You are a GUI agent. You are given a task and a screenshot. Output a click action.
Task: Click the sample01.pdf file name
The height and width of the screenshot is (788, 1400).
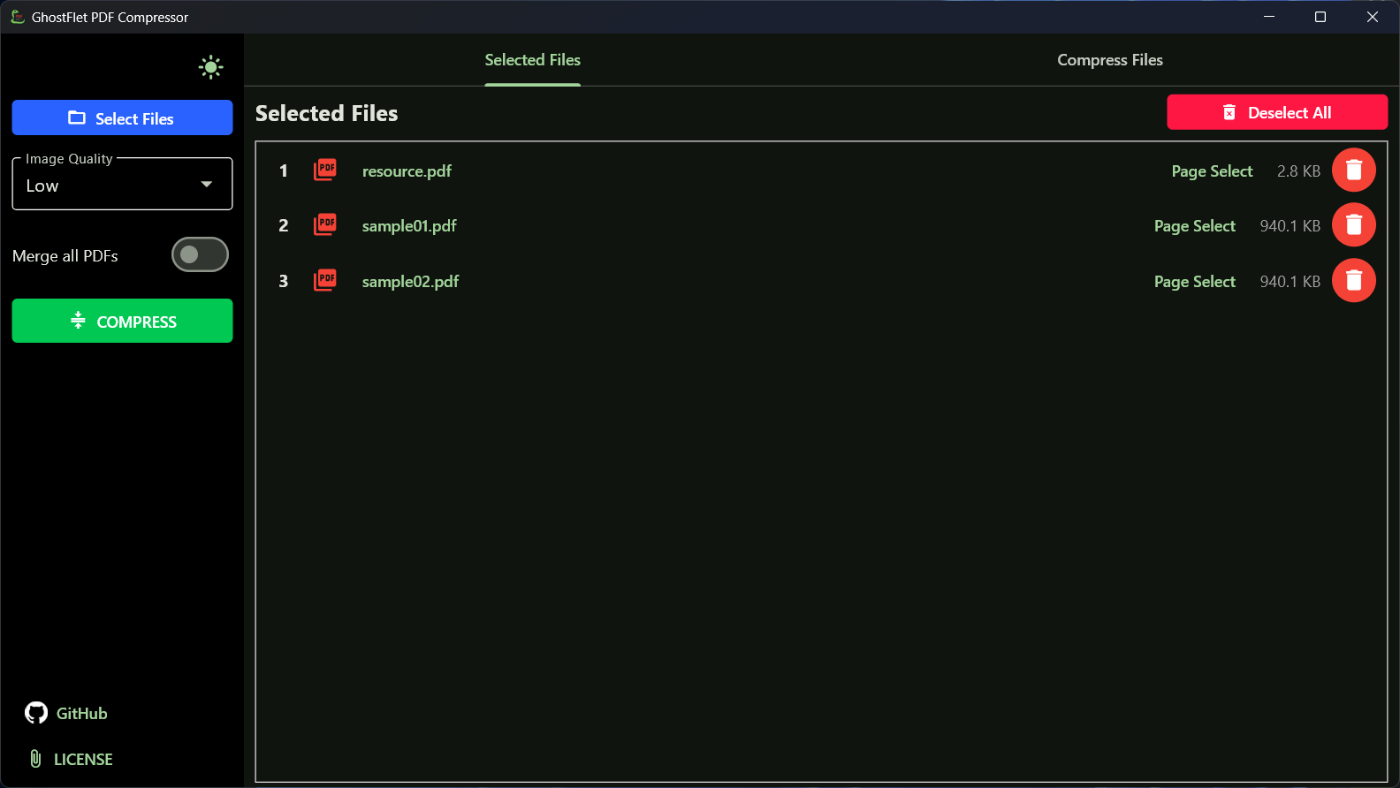coord(409,226)
